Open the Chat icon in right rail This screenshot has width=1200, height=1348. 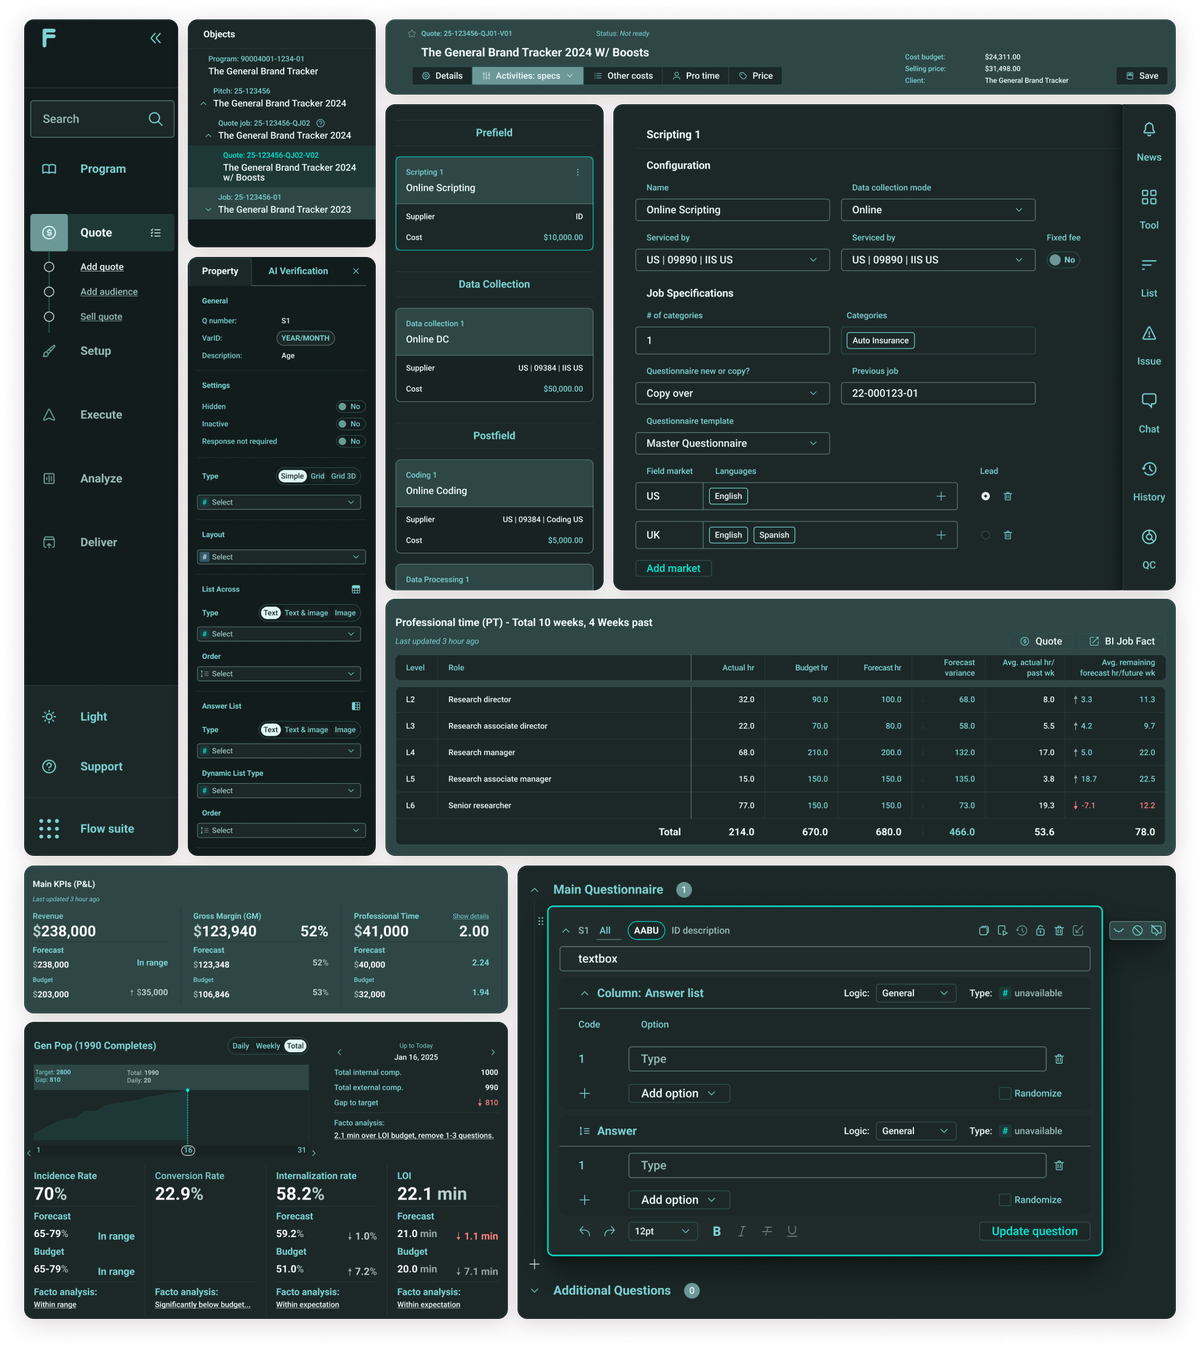[x=1149, y=401]
